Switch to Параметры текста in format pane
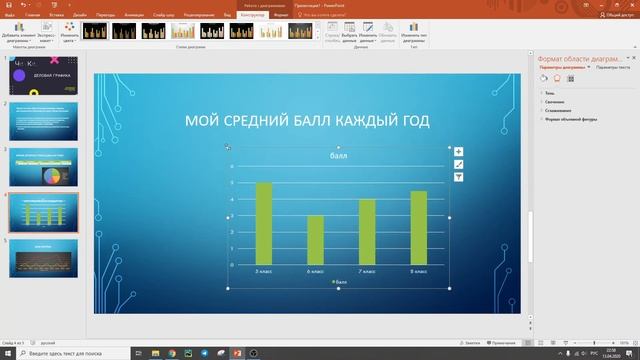The image size is (640, 360). (613, 67)
